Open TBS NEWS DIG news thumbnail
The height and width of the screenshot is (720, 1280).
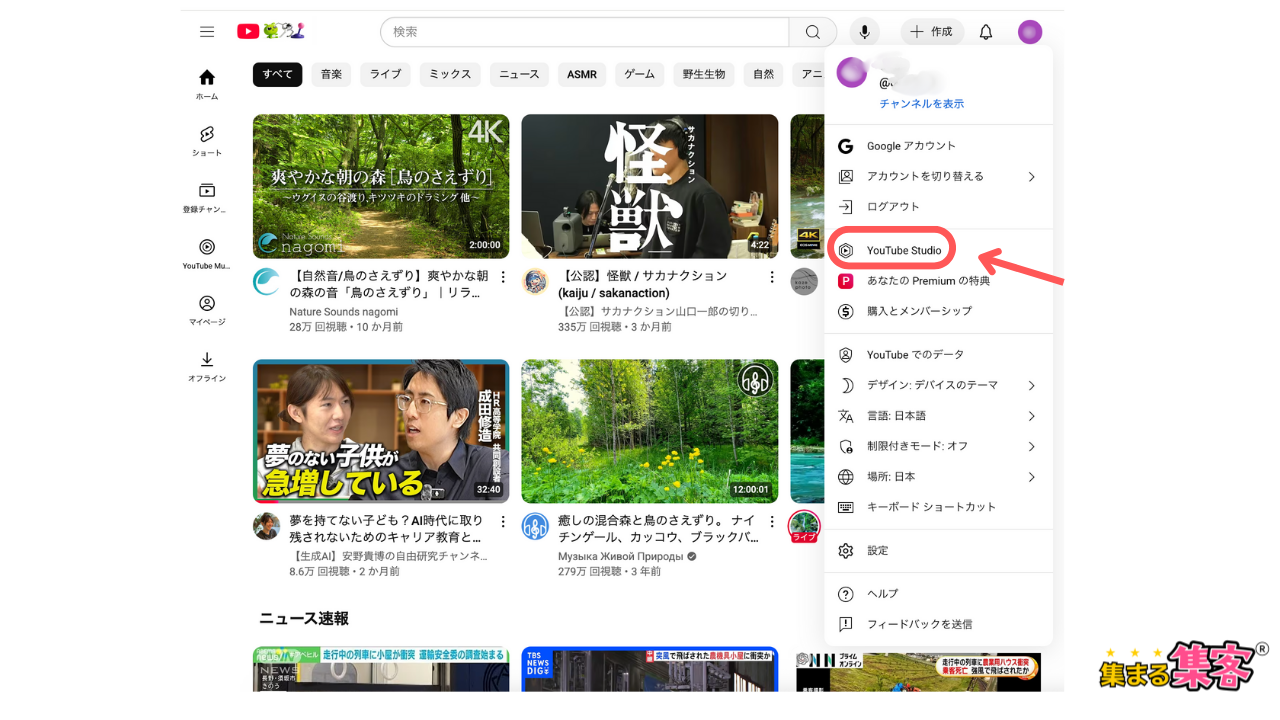[x=650, y=669]
